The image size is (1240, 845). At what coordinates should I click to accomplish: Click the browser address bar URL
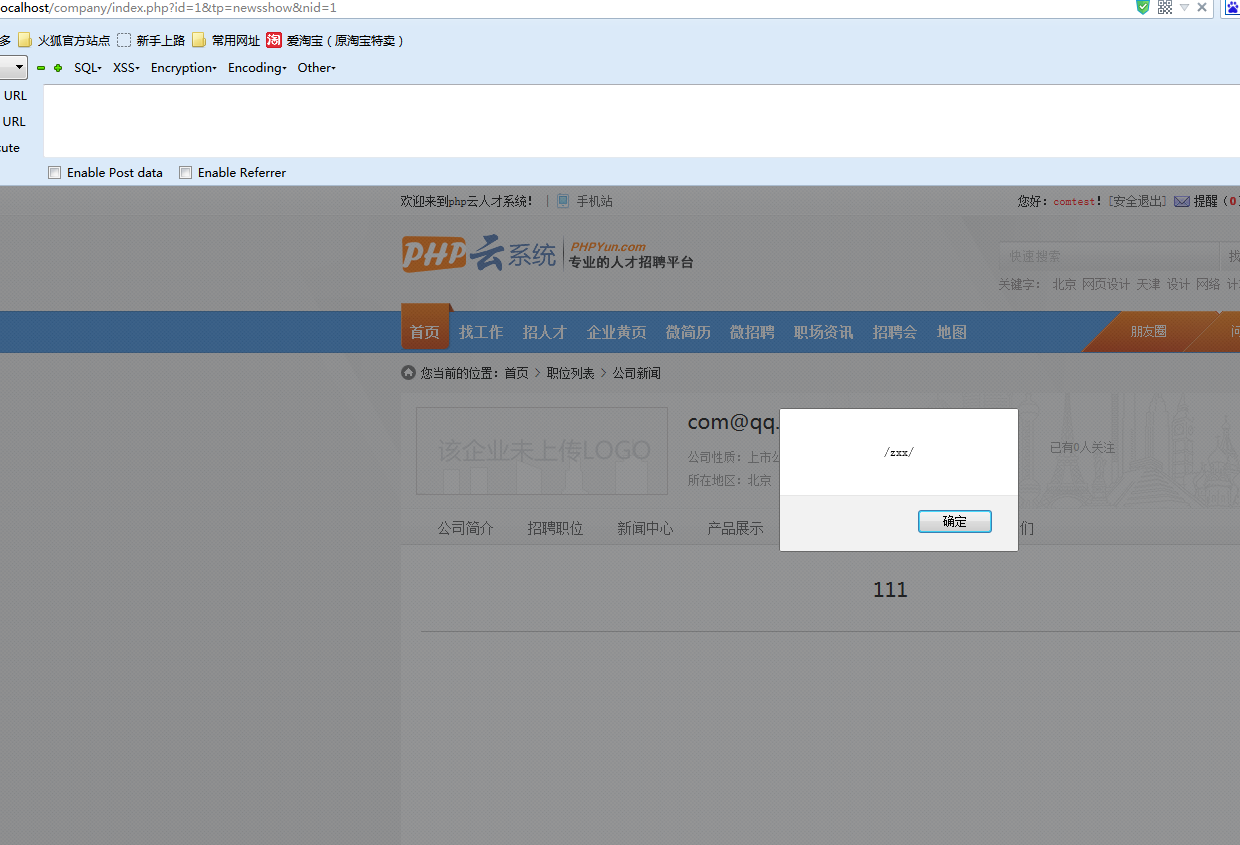coord(168,8)
